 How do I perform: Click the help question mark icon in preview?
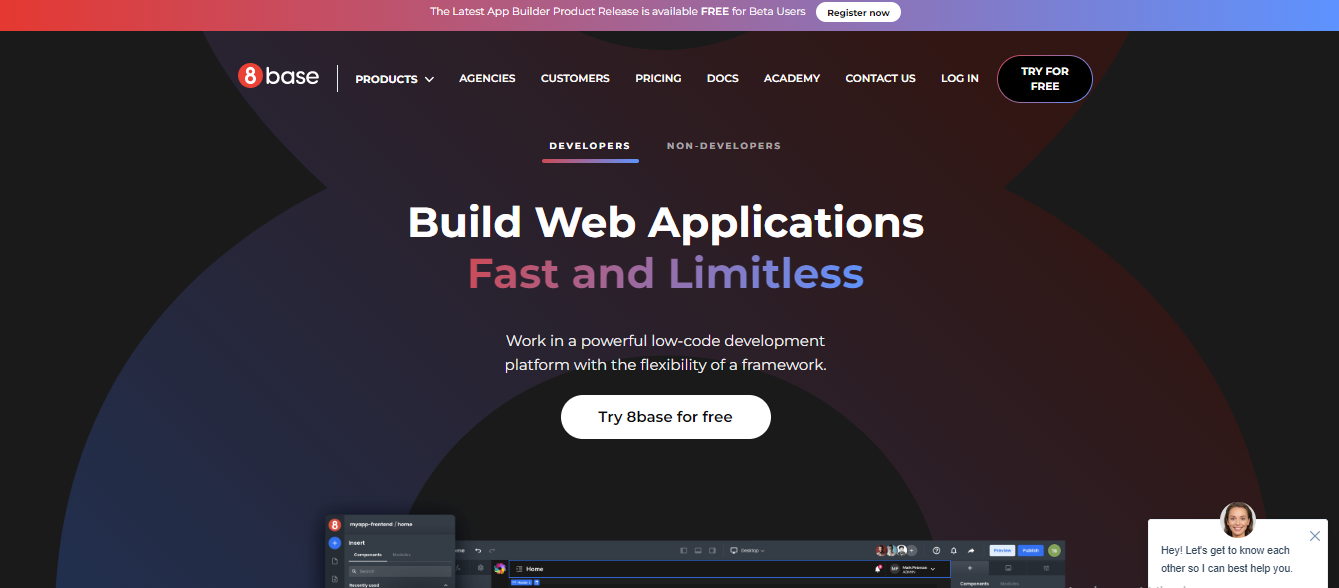(x=936, y=550)
